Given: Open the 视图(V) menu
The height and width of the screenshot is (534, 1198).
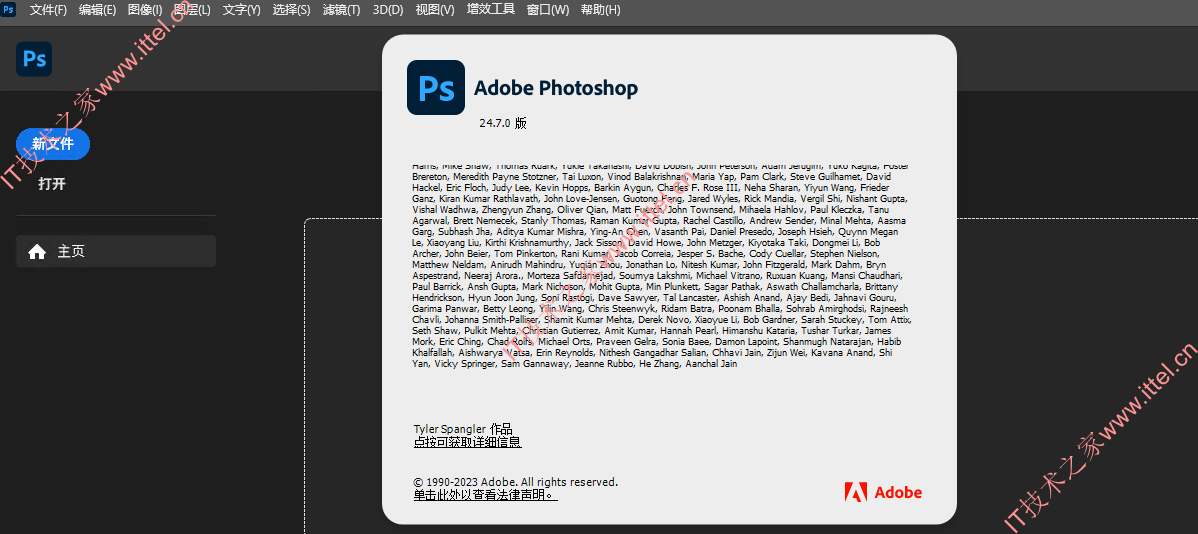Looking at the screenshot, I should pos(435,10).
